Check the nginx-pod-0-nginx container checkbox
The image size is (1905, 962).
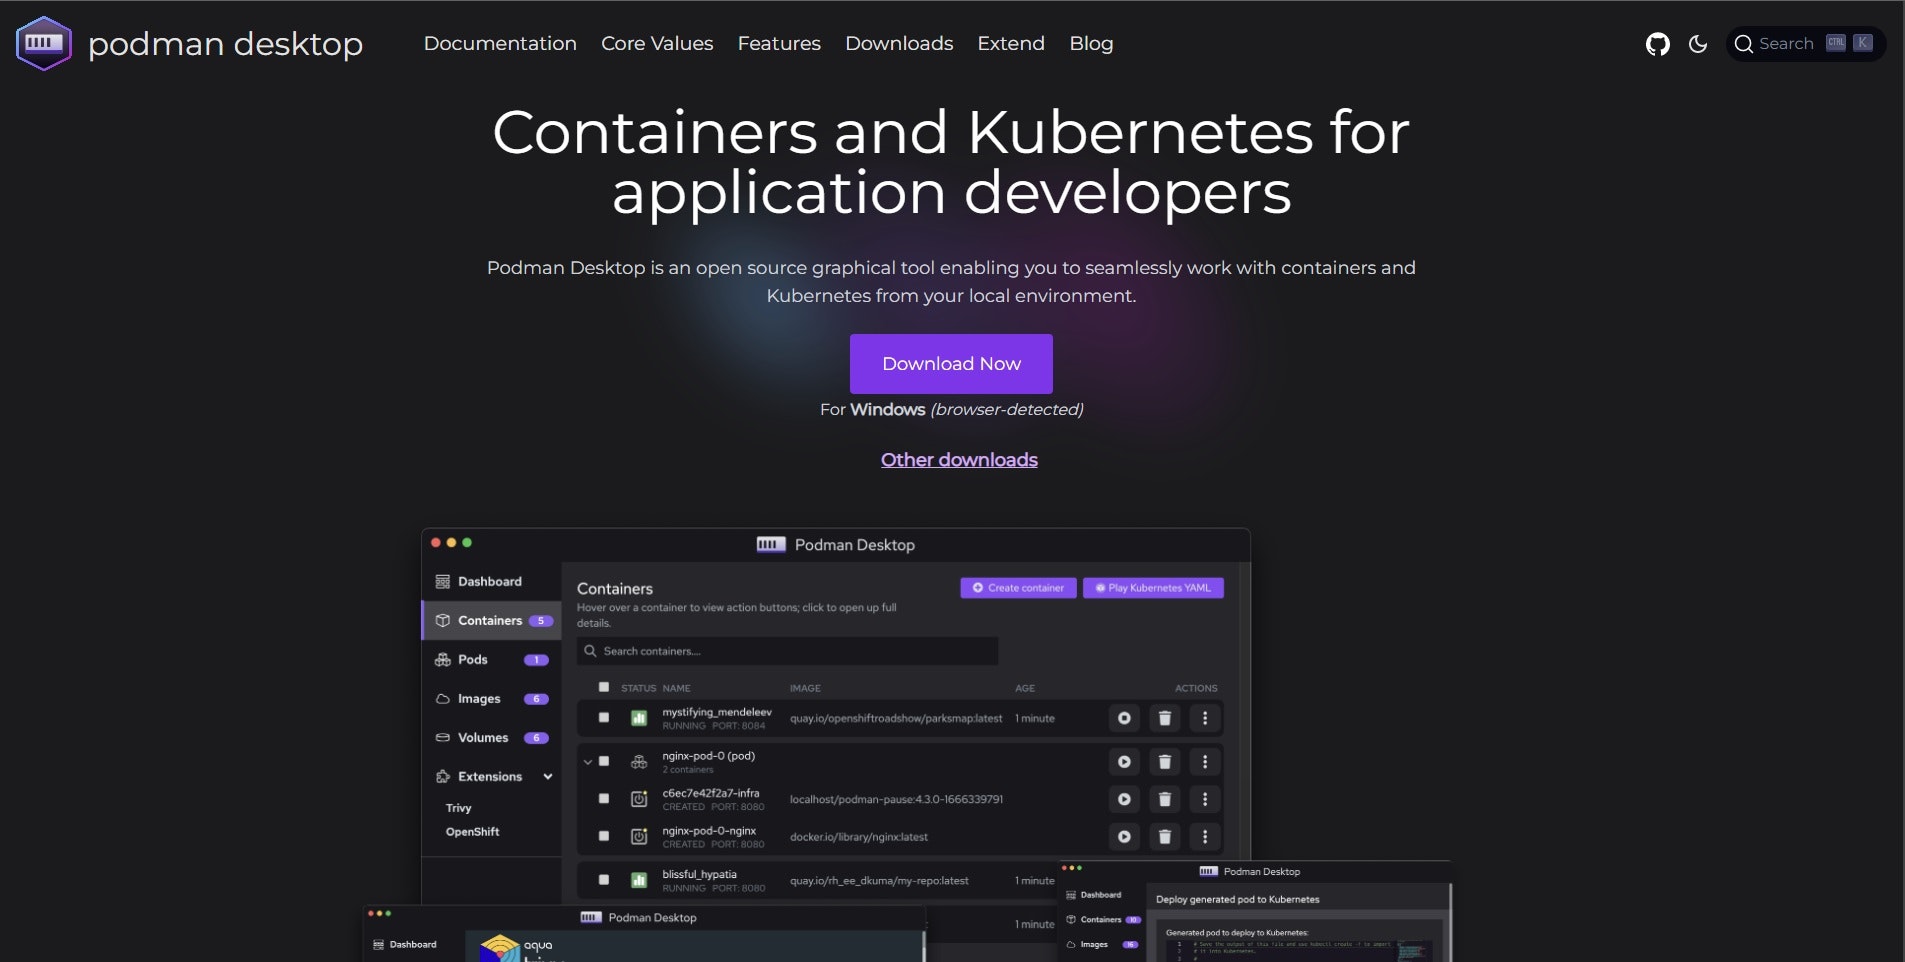(604, 836)
